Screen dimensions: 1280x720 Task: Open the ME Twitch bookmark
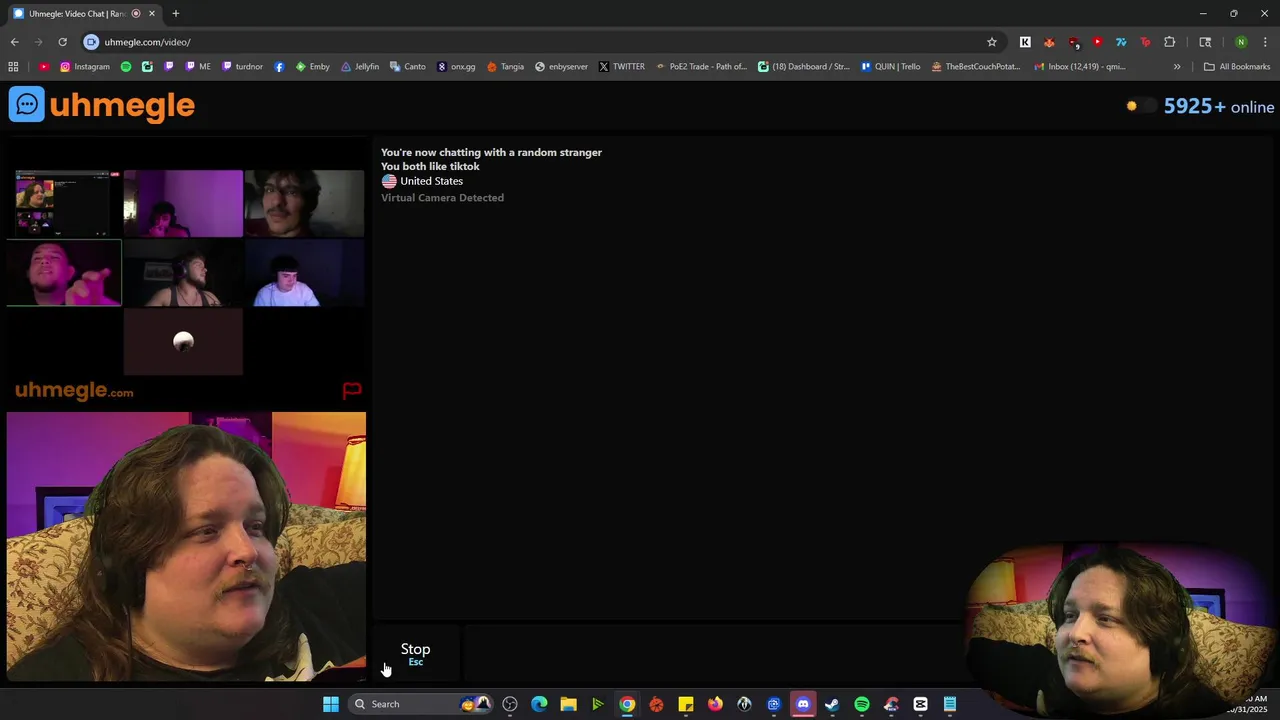[198, 67]
